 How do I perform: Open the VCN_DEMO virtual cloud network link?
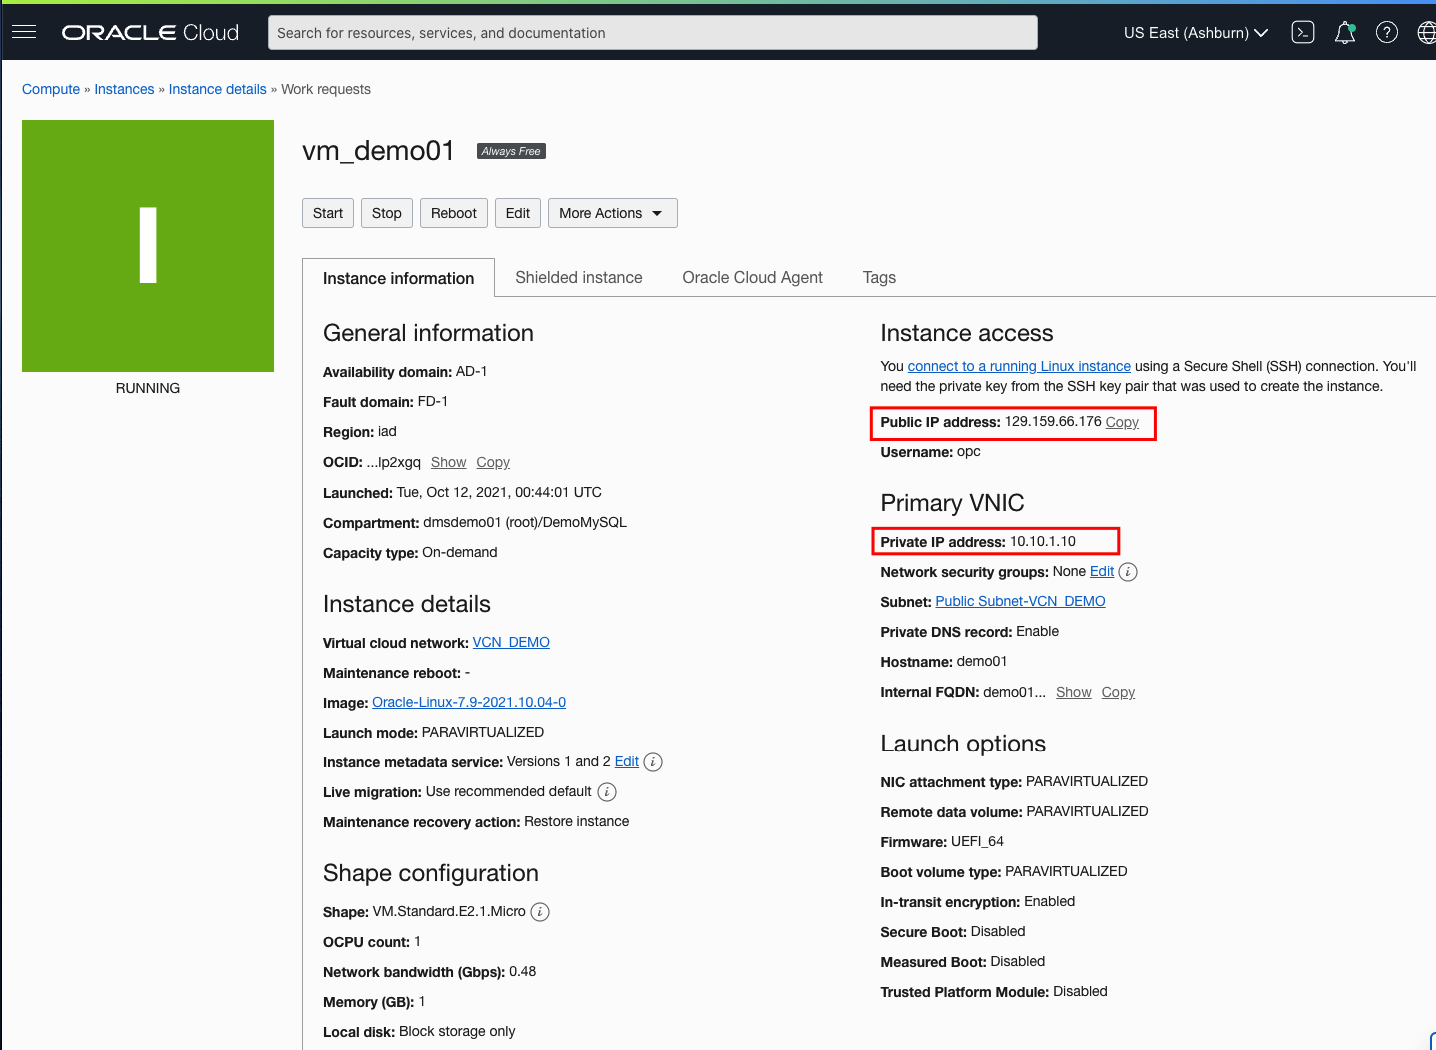coord(511,642)
